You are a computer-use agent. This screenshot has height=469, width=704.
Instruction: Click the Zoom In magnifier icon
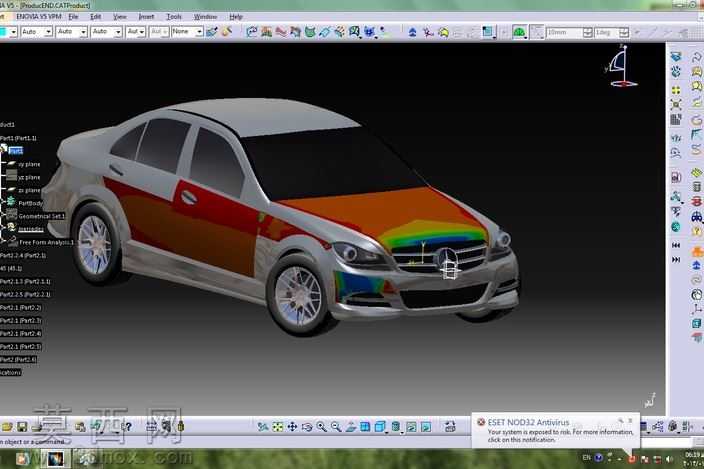(321, 427)
